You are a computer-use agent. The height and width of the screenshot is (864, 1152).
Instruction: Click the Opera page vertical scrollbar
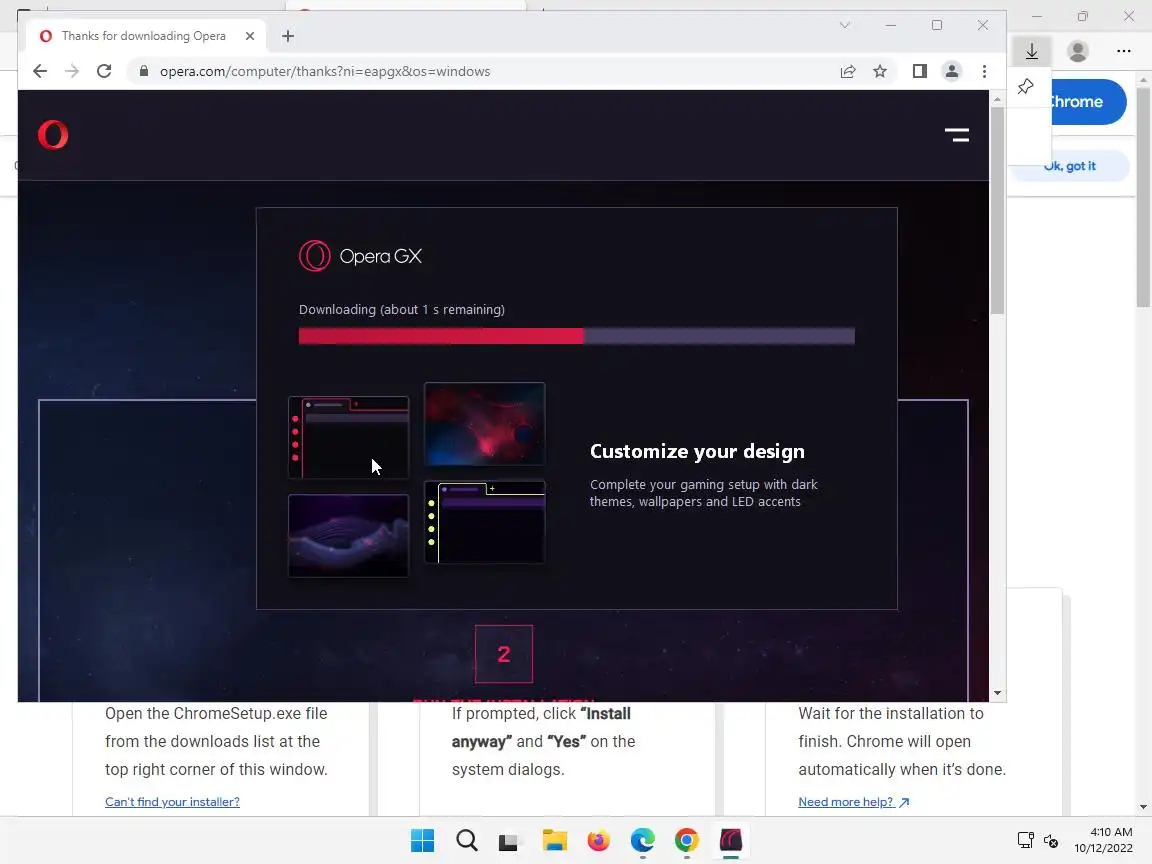point(997,211)
